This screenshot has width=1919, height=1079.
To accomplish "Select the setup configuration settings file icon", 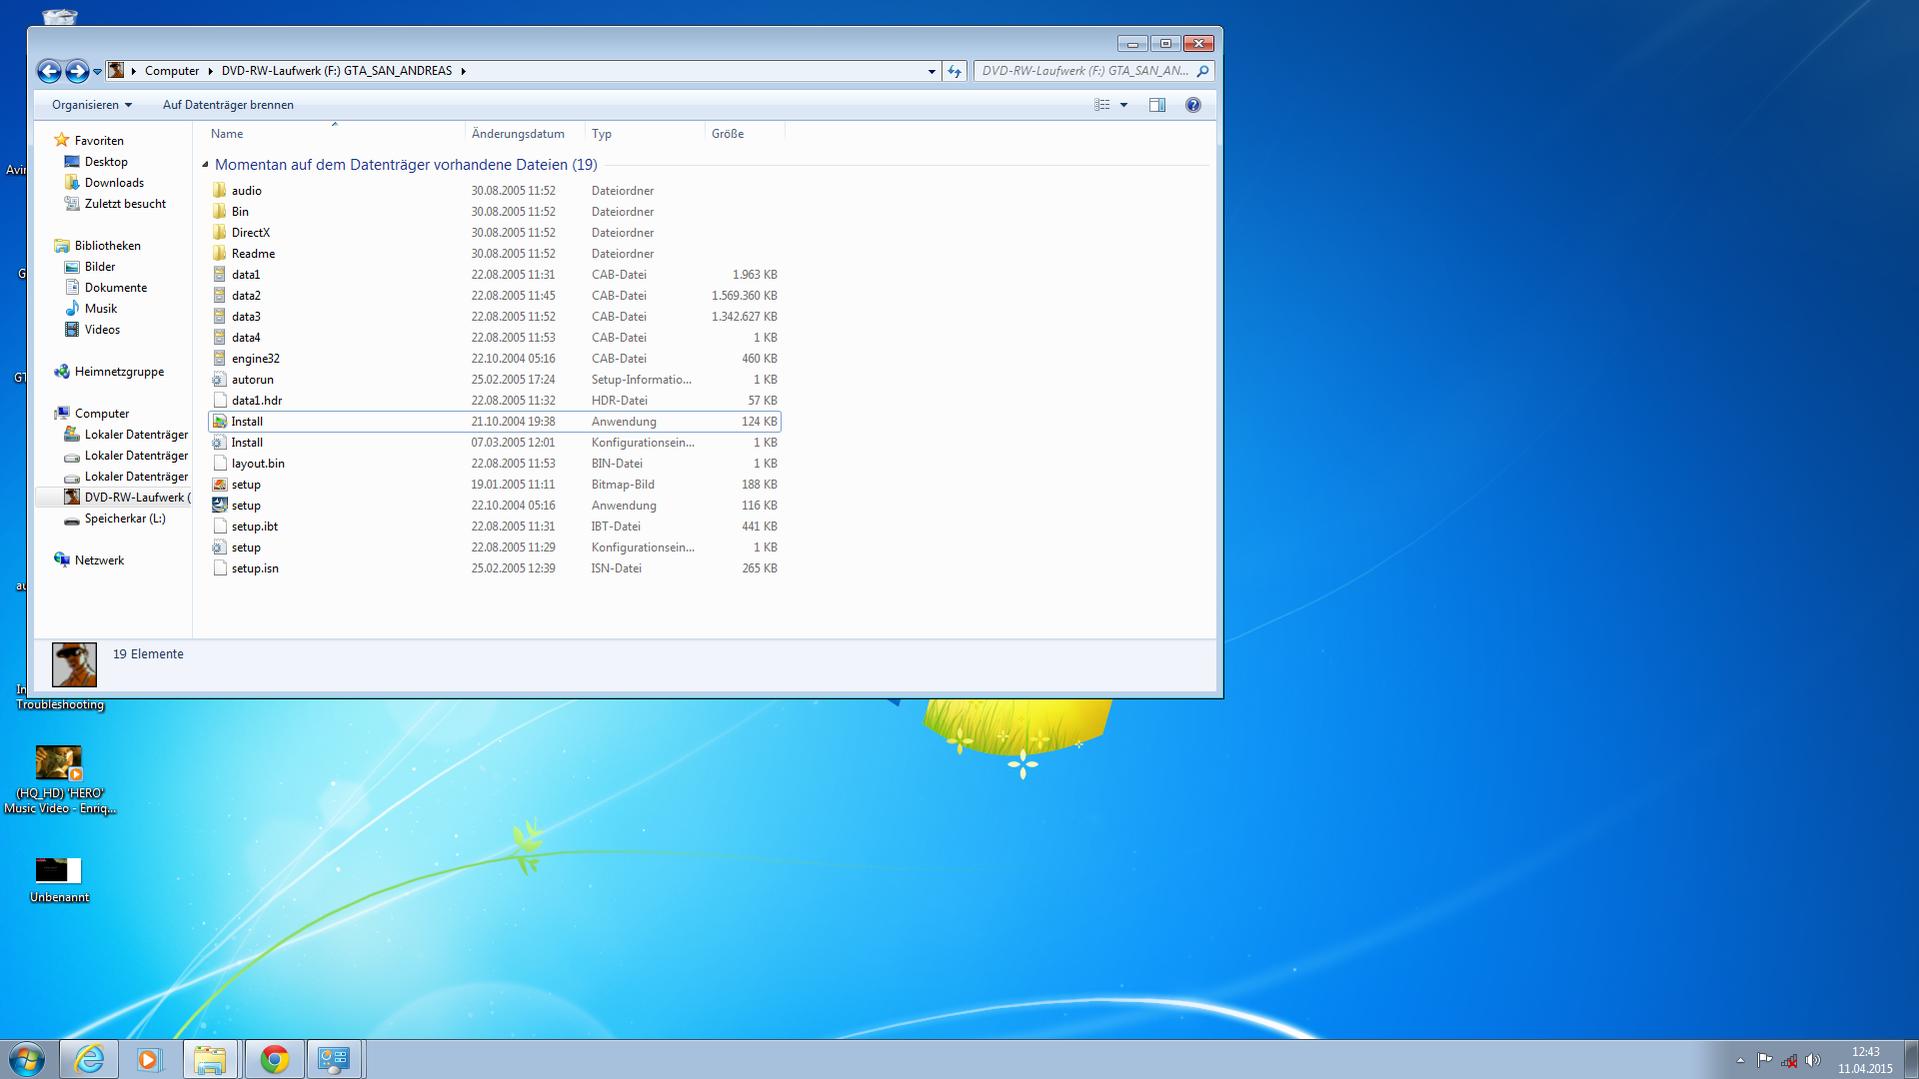I will pos(219,548).
